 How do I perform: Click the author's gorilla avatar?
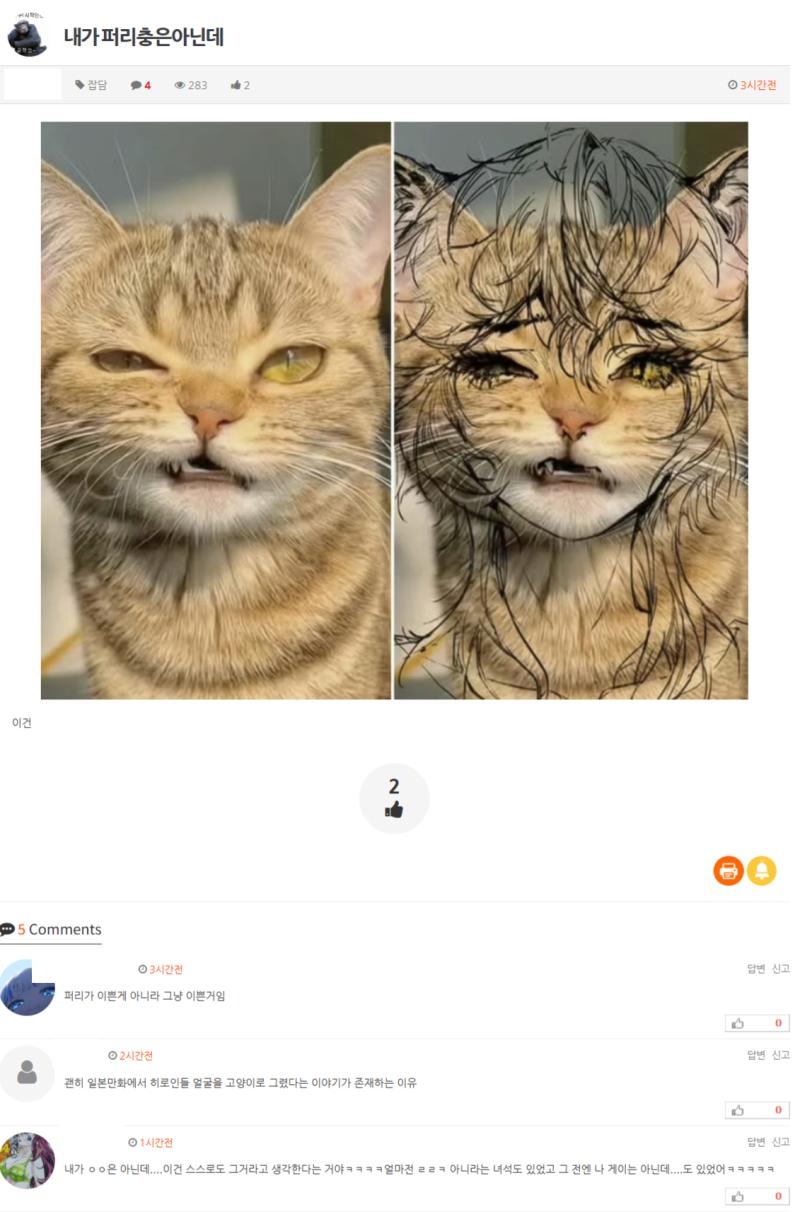click(27, 36)
